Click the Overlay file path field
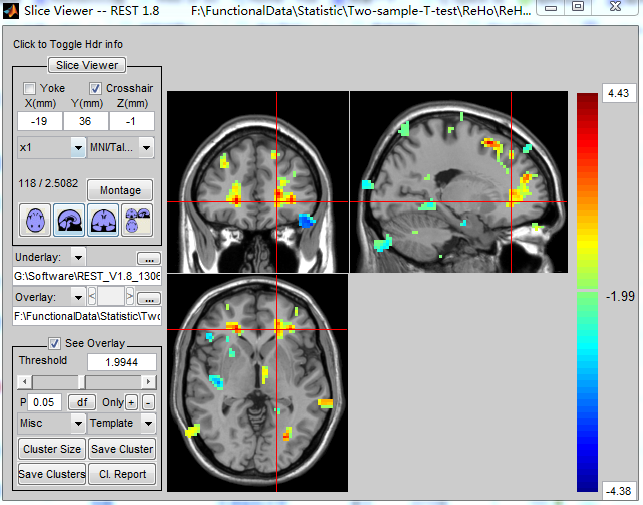643x505 pixels. coord(87,316)
